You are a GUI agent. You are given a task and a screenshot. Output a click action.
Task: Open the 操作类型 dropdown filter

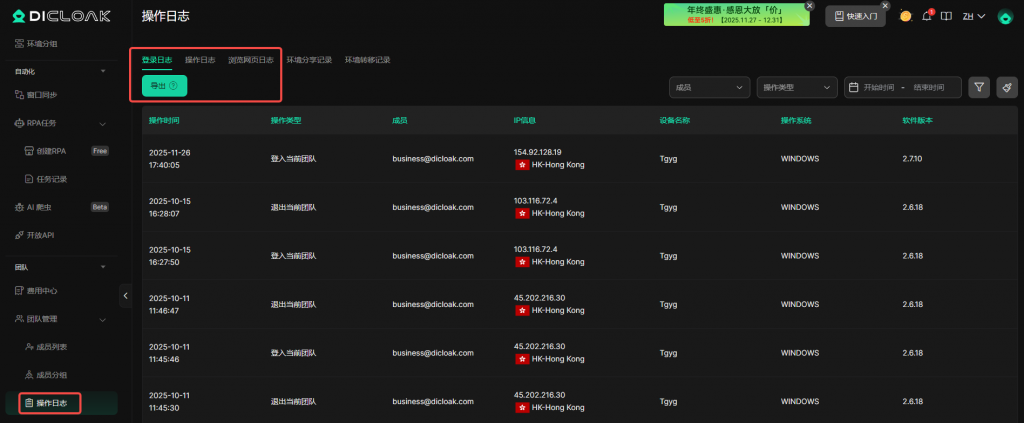[x=797, y=87]
